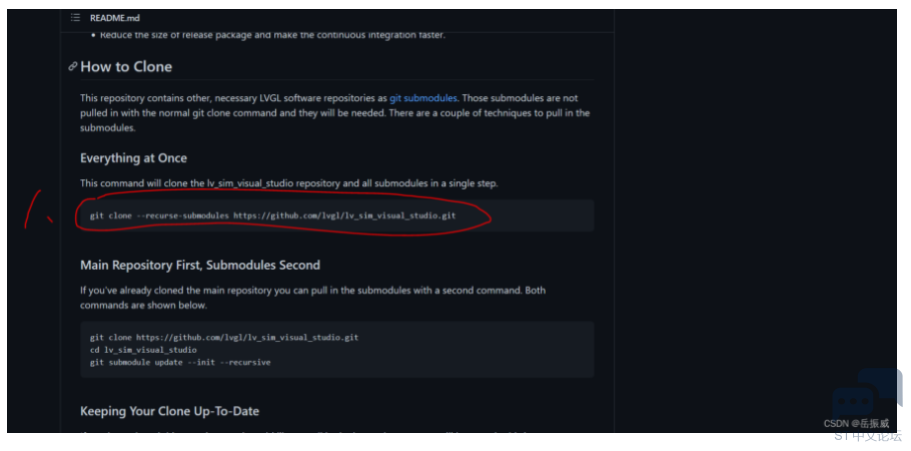
Task: Click the Everything at Once heading
Action: click(x=134, y=158)
